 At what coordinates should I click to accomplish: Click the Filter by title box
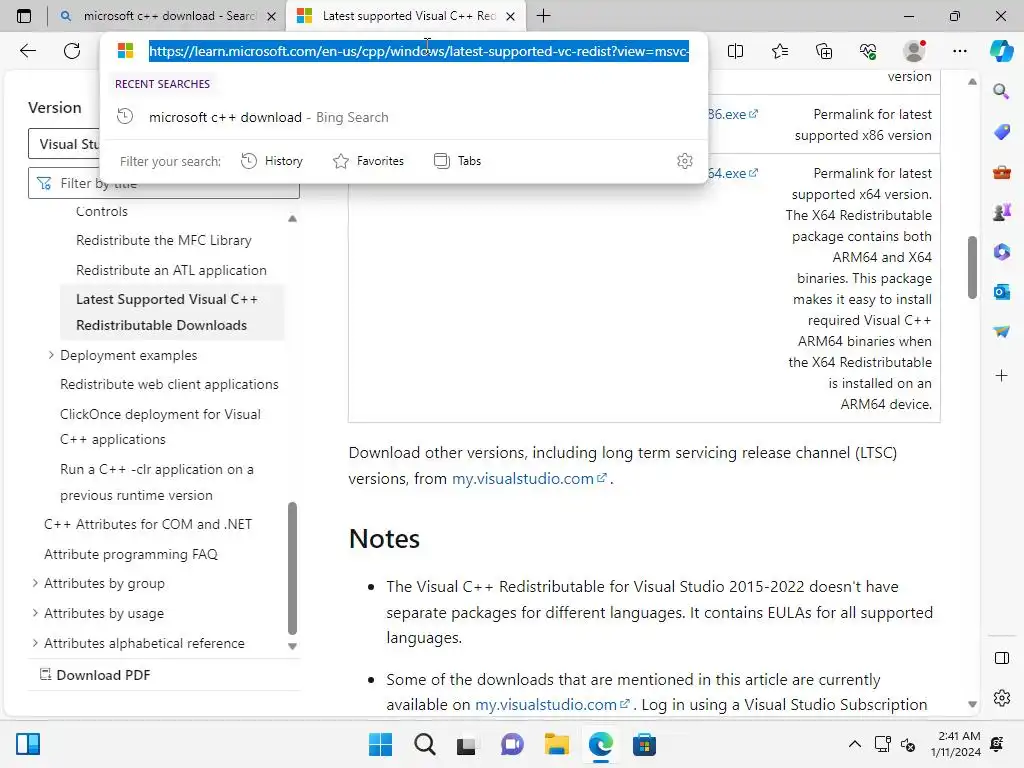pos(164,184)
